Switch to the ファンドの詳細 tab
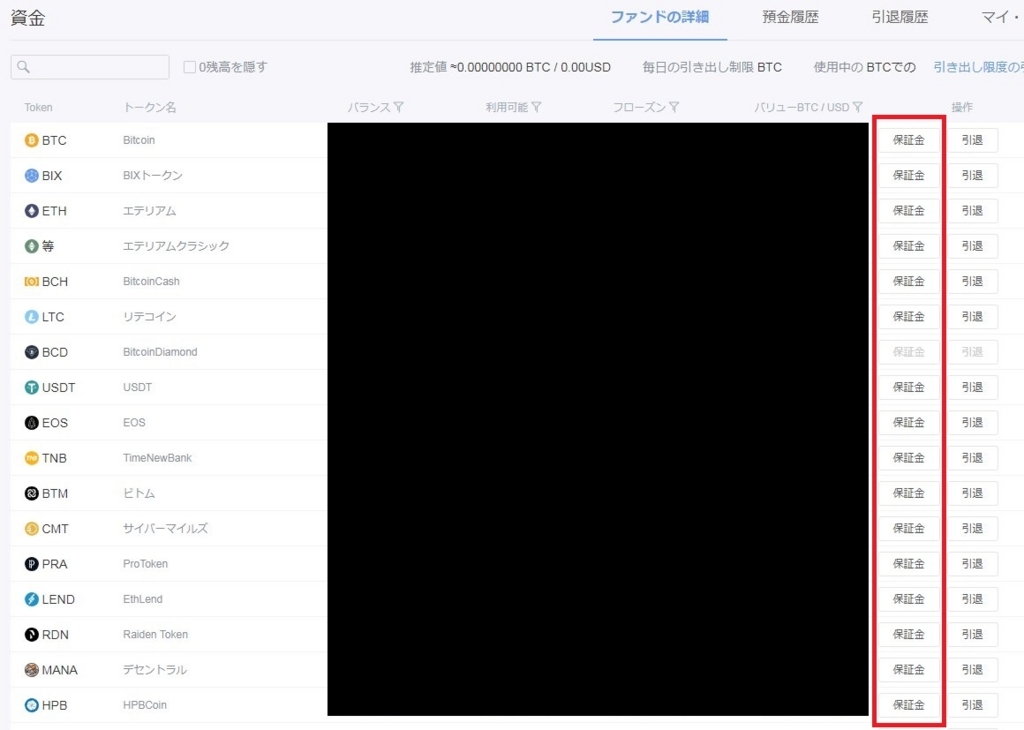The width and height of the screenshot is (1024, 730). pos(660,17)
